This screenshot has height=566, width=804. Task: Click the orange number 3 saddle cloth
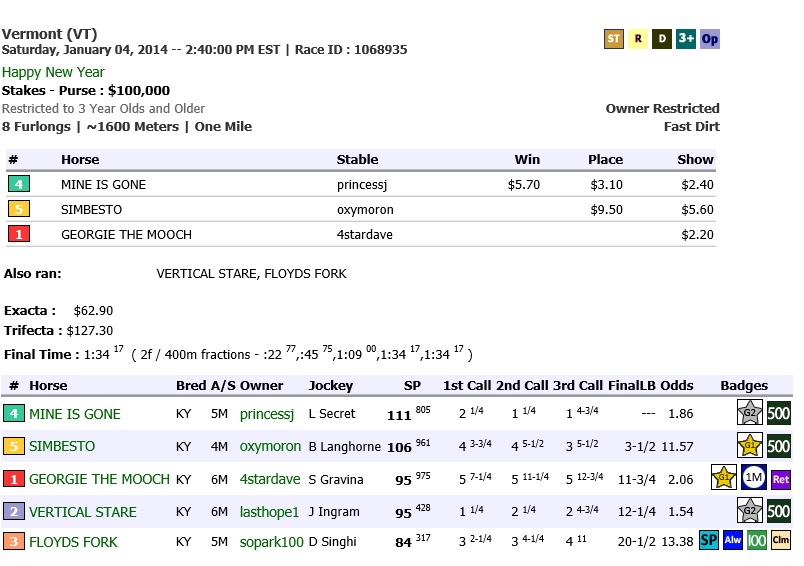click(14, 542)
